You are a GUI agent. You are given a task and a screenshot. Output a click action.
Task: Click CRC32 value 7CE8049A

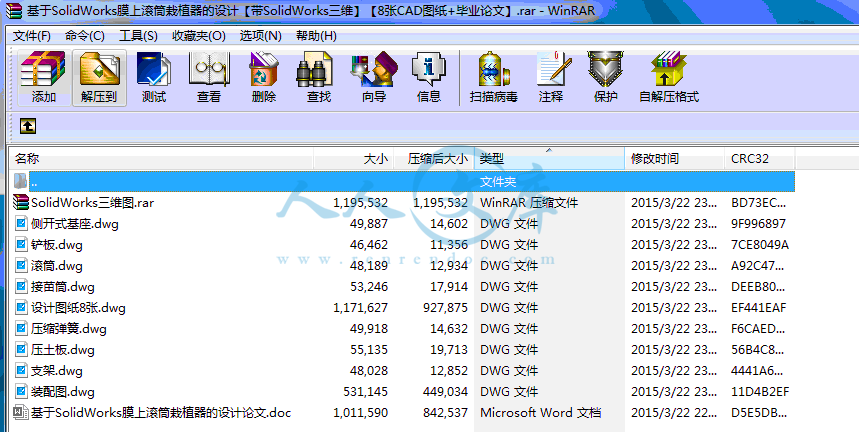pos(759,245)
